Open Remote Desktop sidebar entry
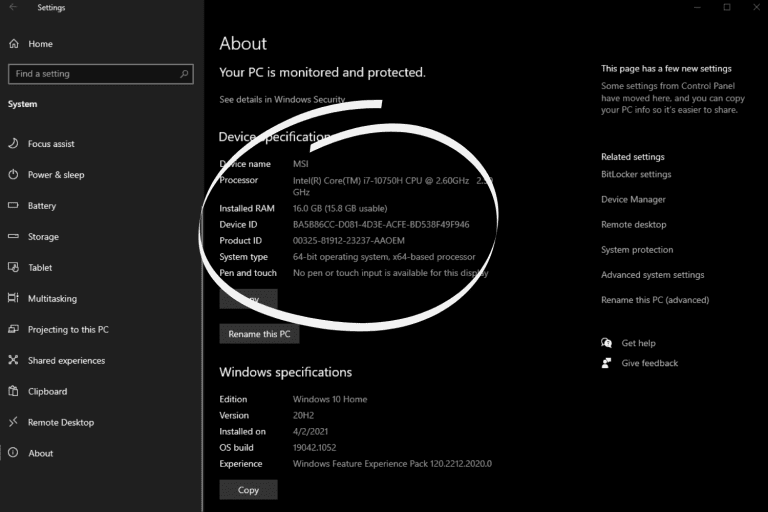The height and width of the screenshot is (512, 768). [61, 423]
